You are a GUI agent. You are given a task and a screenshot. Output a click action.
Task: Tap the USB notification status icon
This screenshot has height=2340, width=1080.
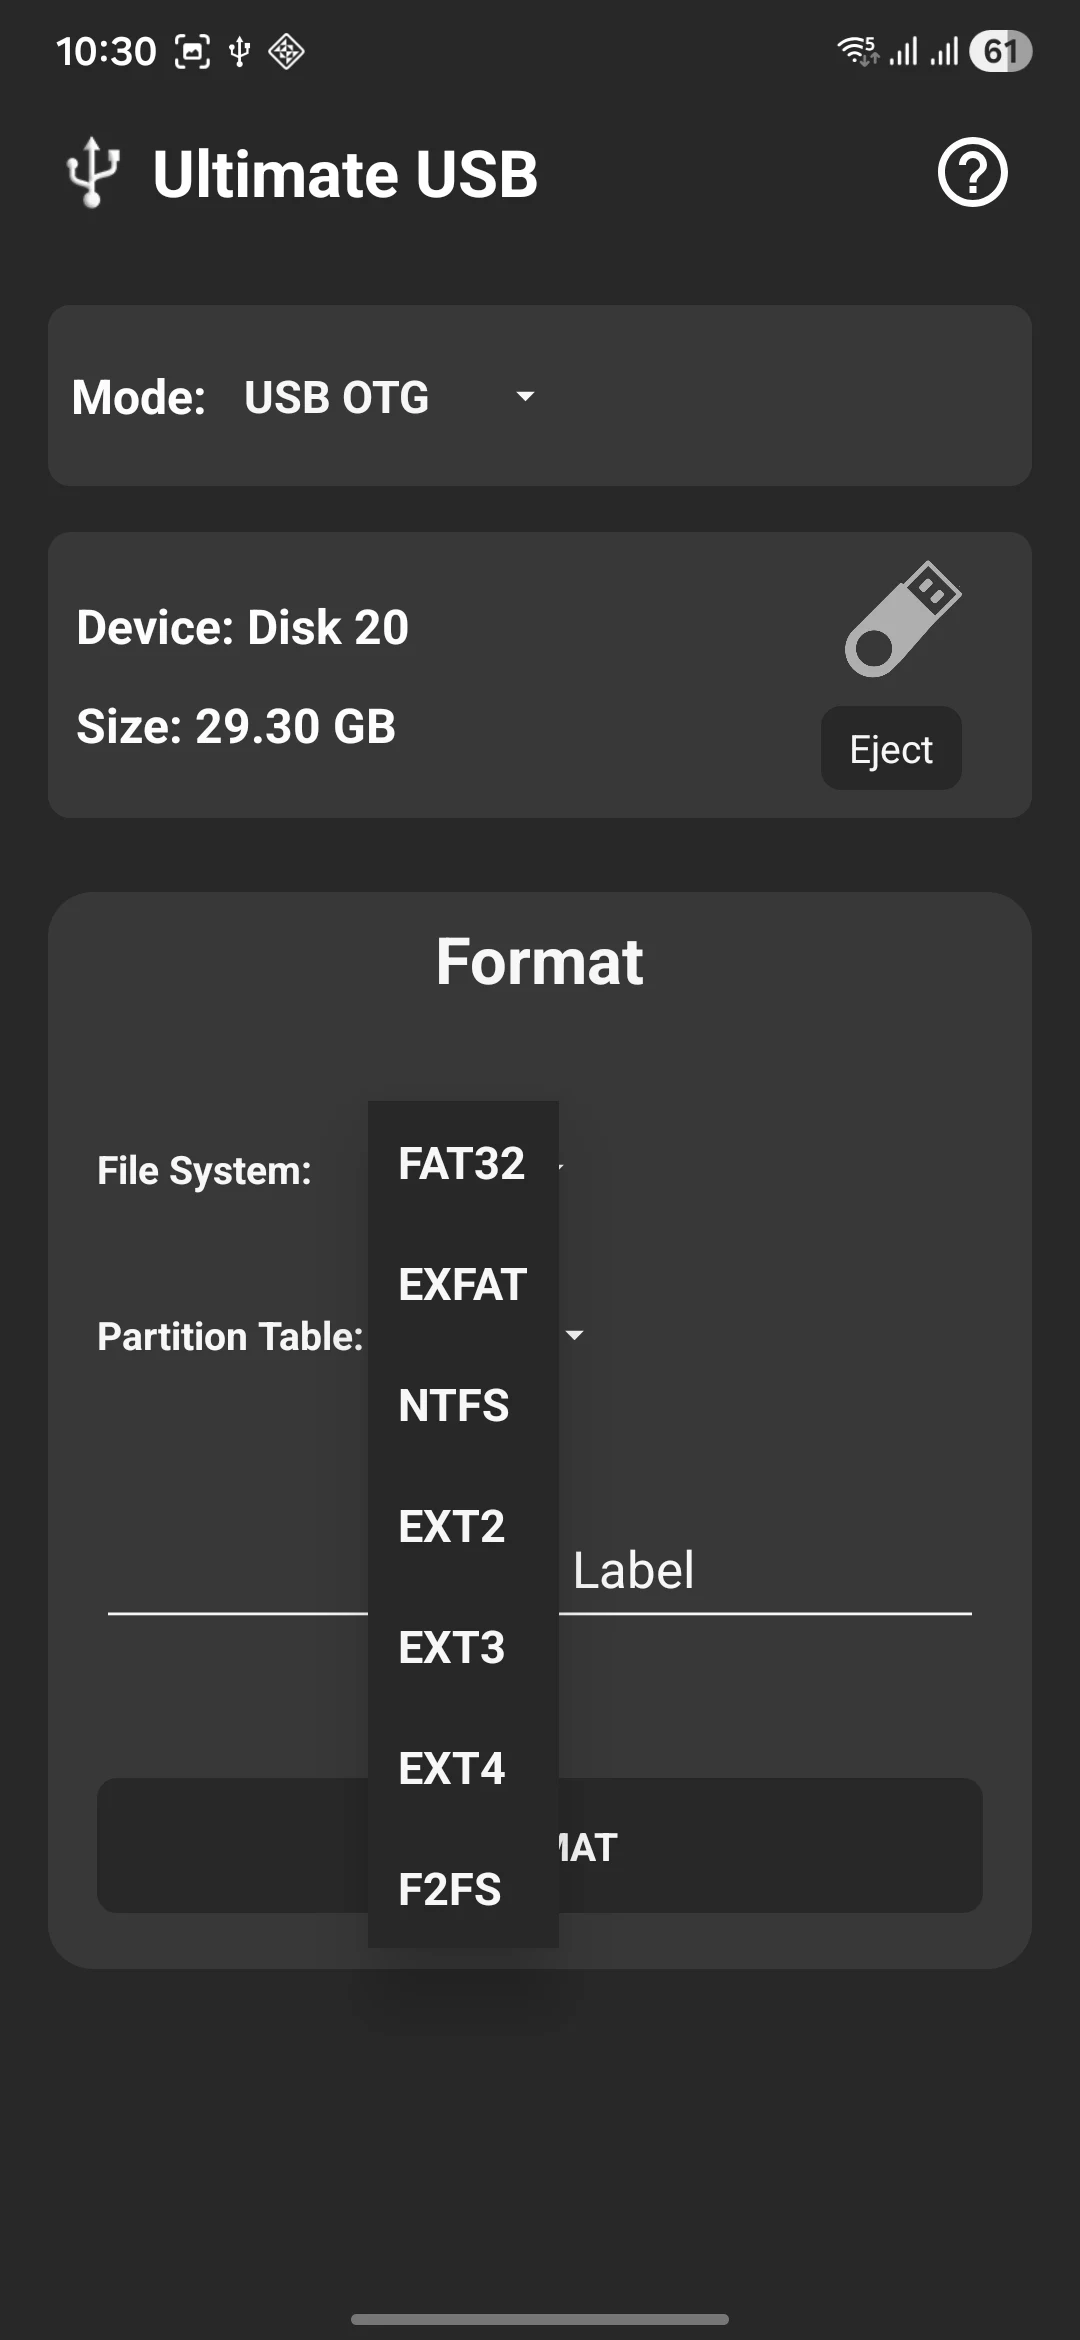point(239,52)
